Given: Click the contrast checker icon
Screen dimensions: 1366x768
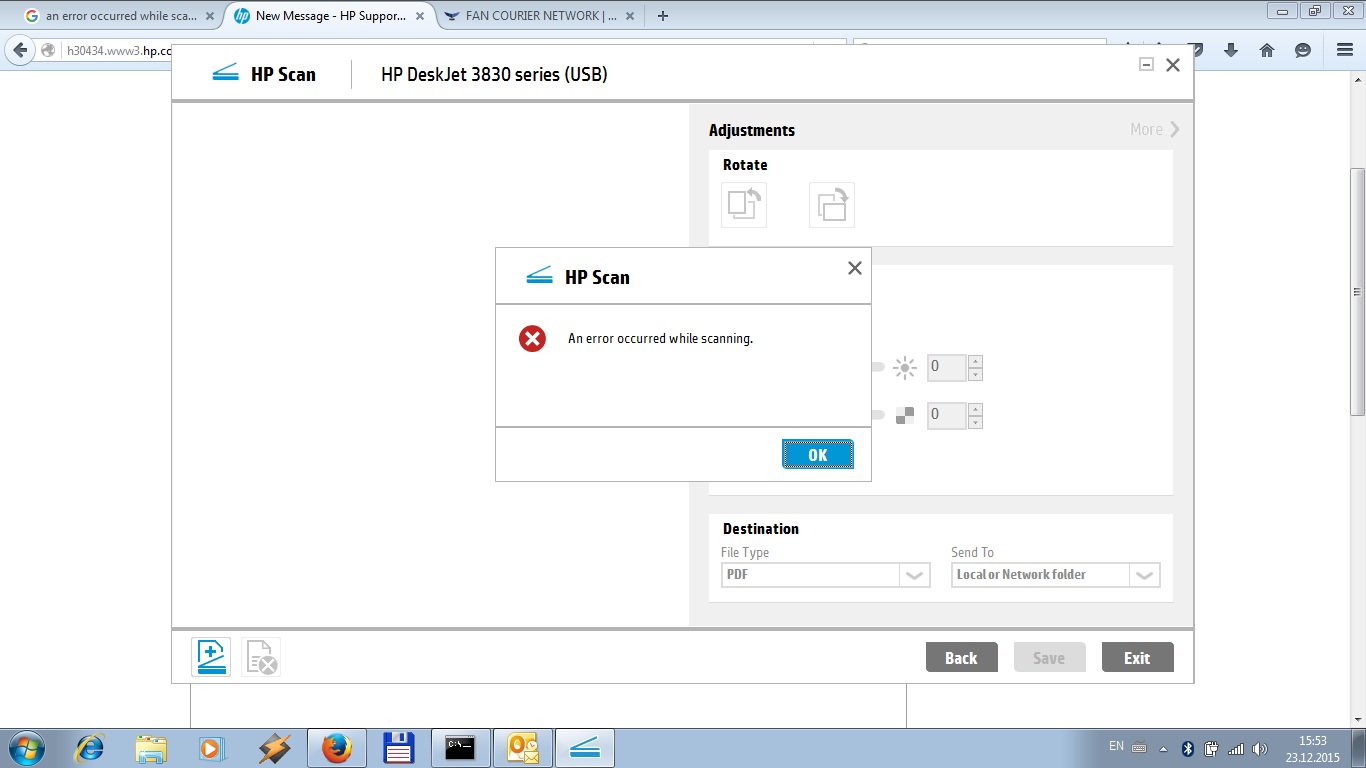Looking at the screenshot, I should pos(905,415).
